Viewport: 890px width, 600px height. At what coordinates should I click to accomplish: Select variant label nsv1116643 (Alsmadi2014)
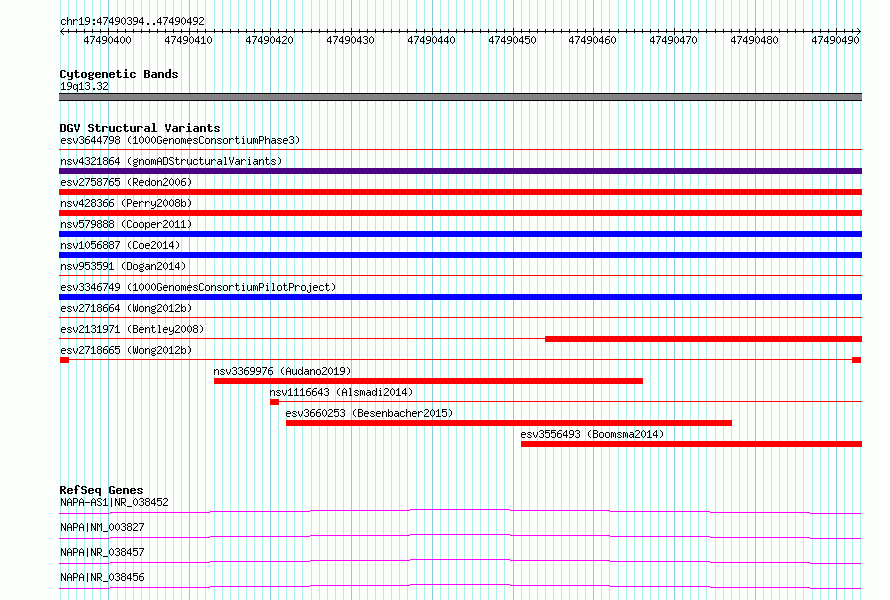pyautogui.click(x=341, y=392)
